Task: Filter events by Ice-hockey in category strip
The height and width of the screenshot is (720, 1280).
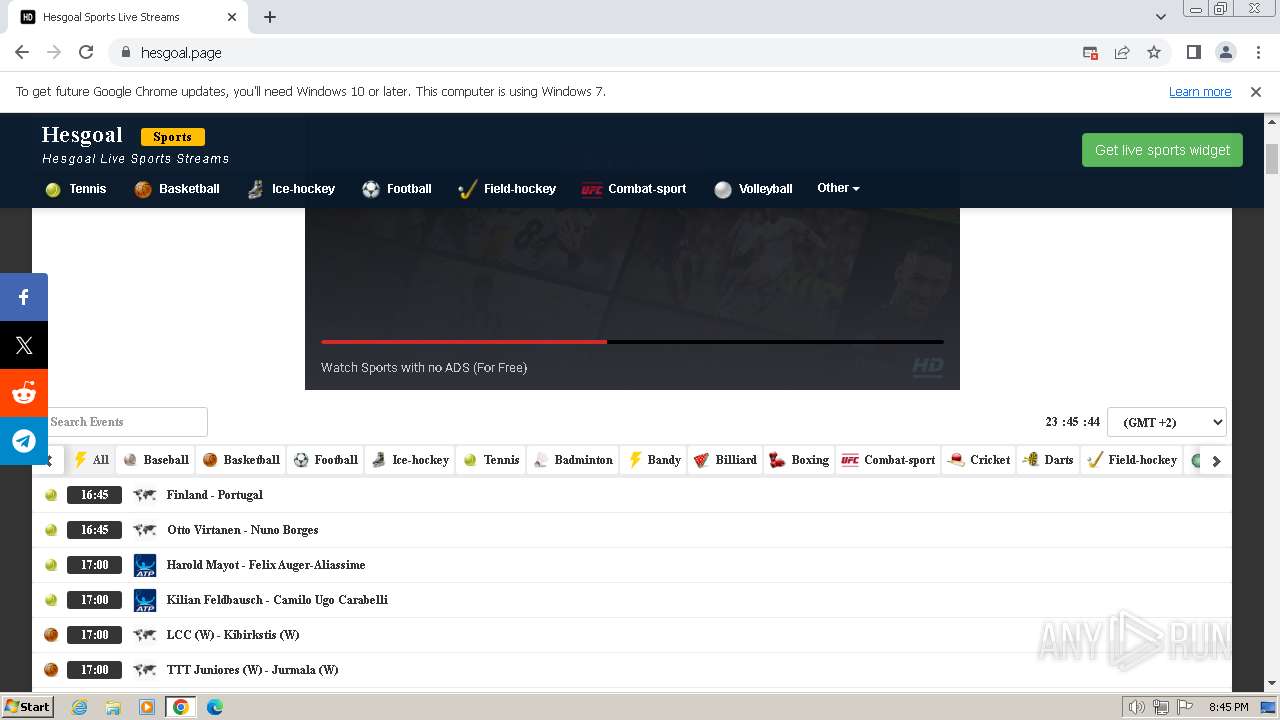Action: tap(410, 460)
